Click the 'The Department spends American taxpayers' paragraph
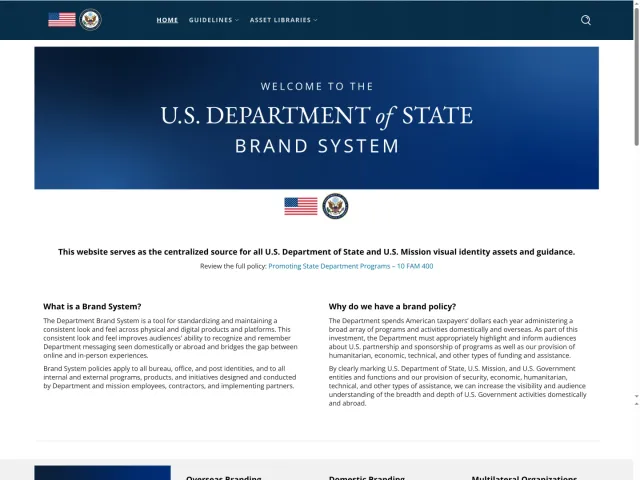The image size is (640, 480). (x=453, y=338)
